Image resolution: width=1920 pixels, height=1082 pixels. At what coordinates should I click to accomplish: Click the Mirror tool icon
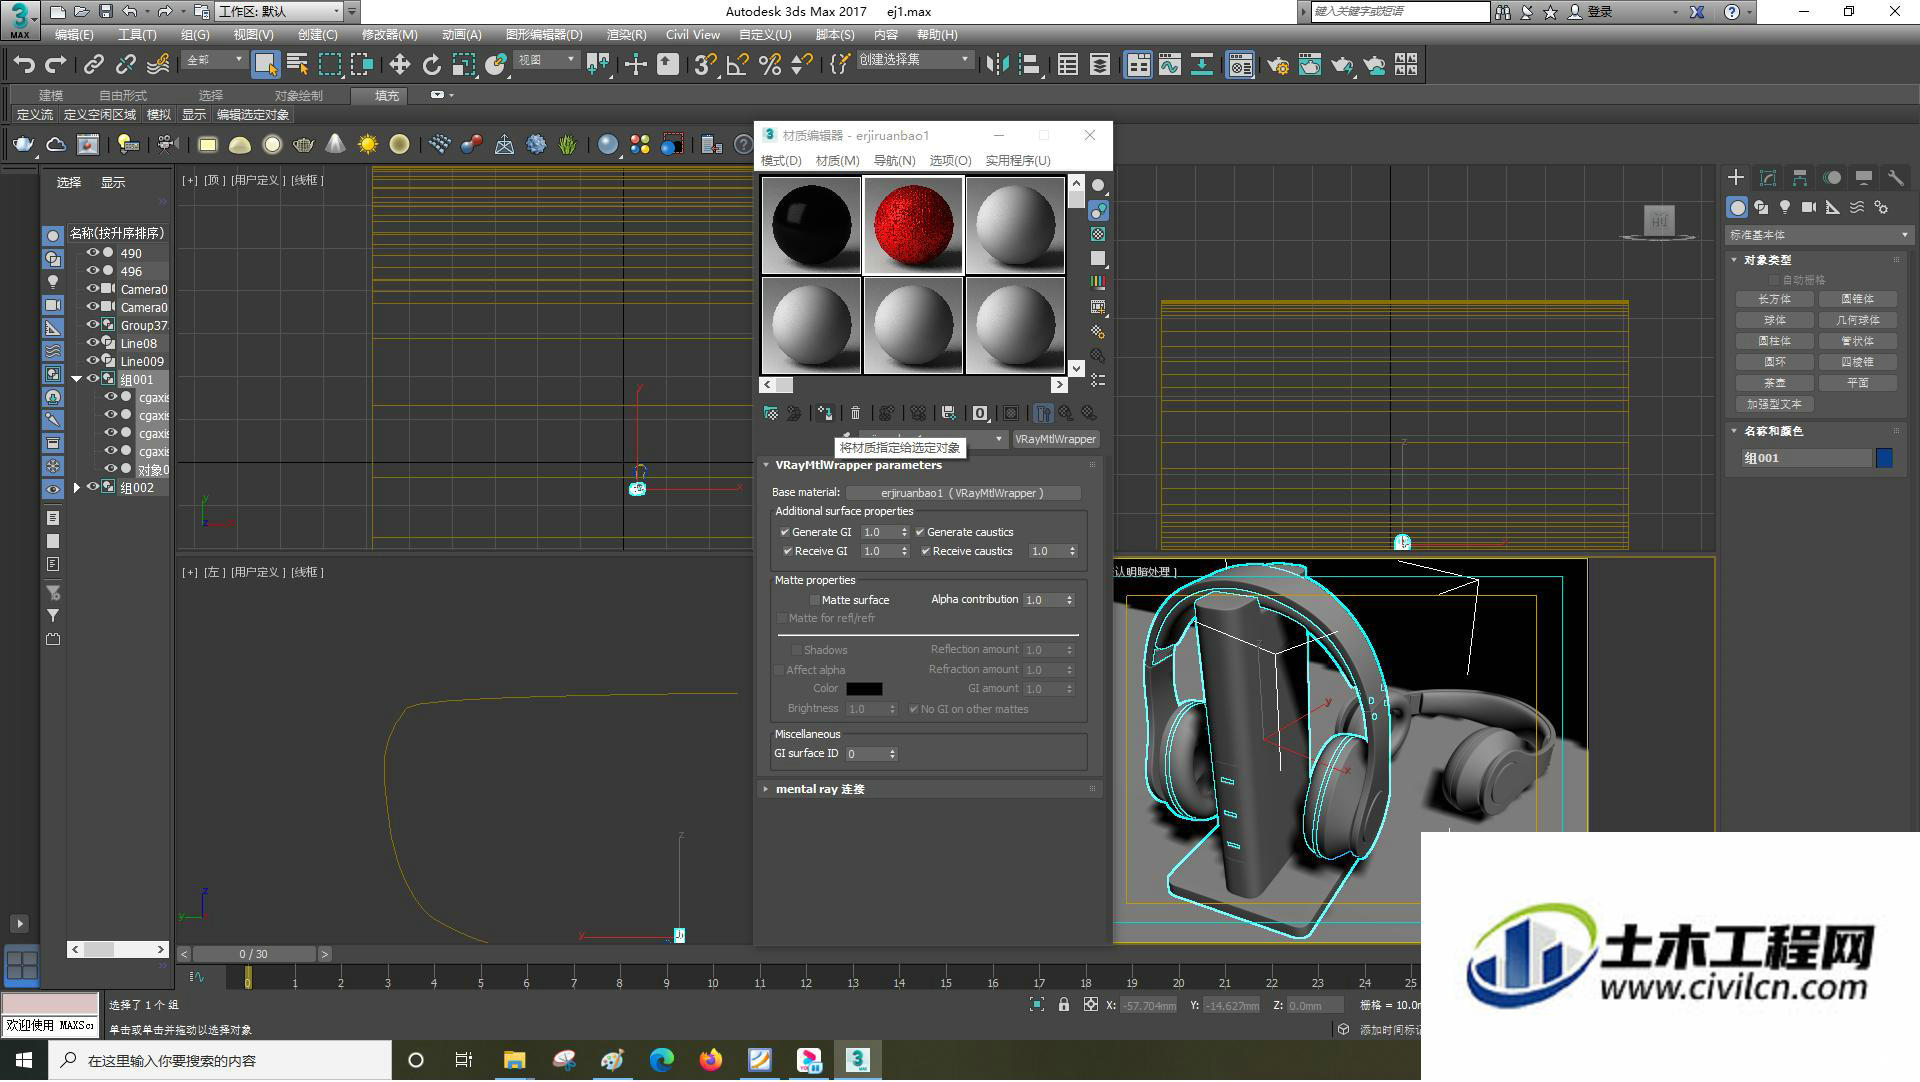coord(997,65)
